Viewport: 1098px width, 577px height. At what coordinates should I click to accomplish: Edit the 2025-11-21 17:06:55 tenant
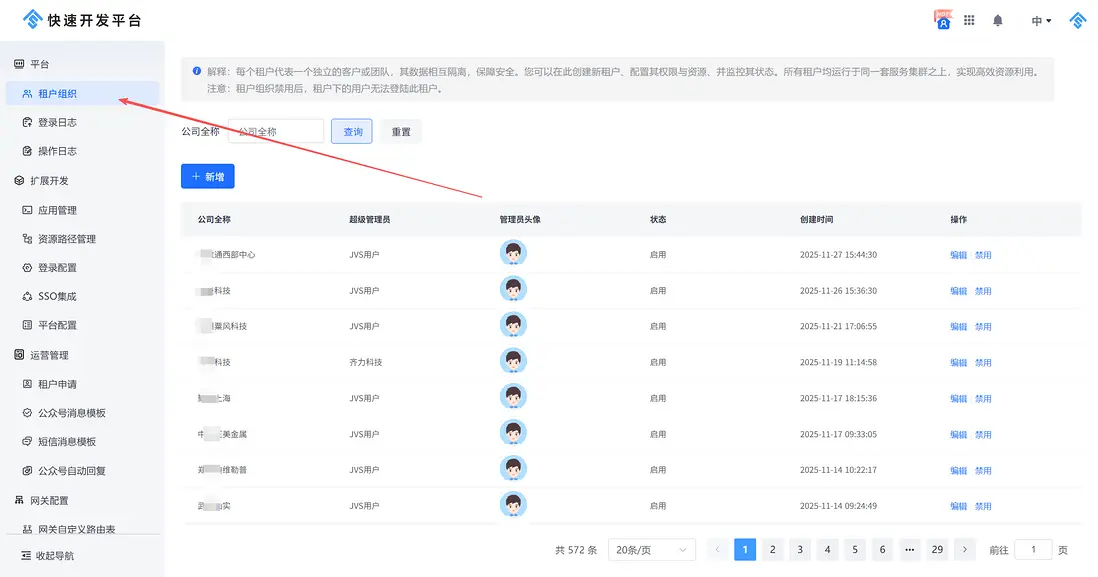pos(958,327)
